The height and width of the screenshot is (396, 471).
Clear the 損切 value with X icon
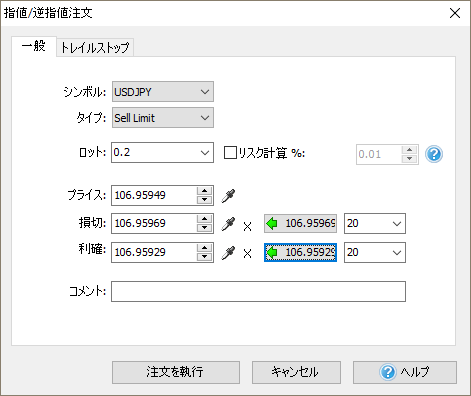(247, 227)
